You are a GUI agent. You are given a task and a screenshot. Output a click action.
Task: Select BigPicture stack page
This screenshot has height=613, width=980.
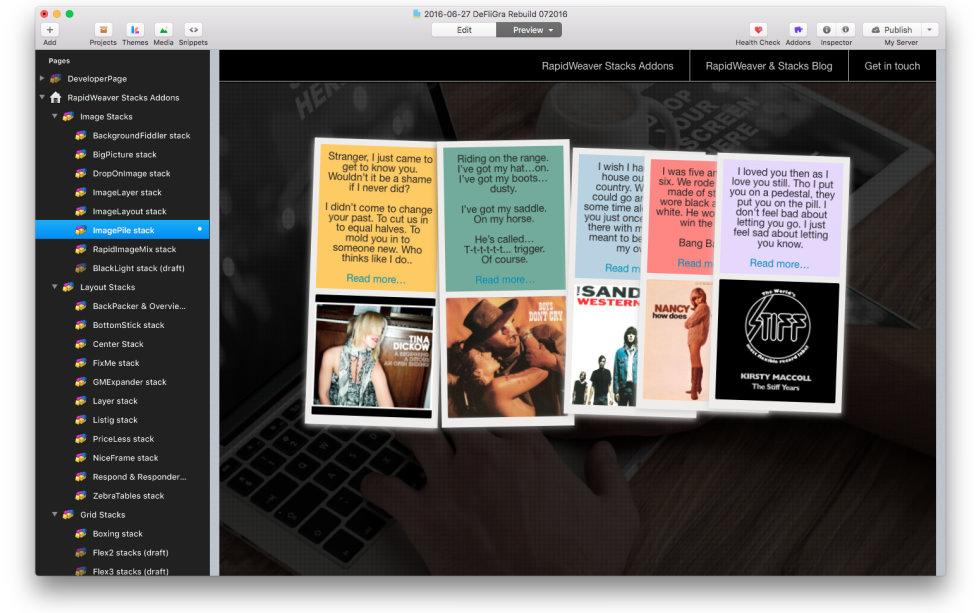pos(122,154)
